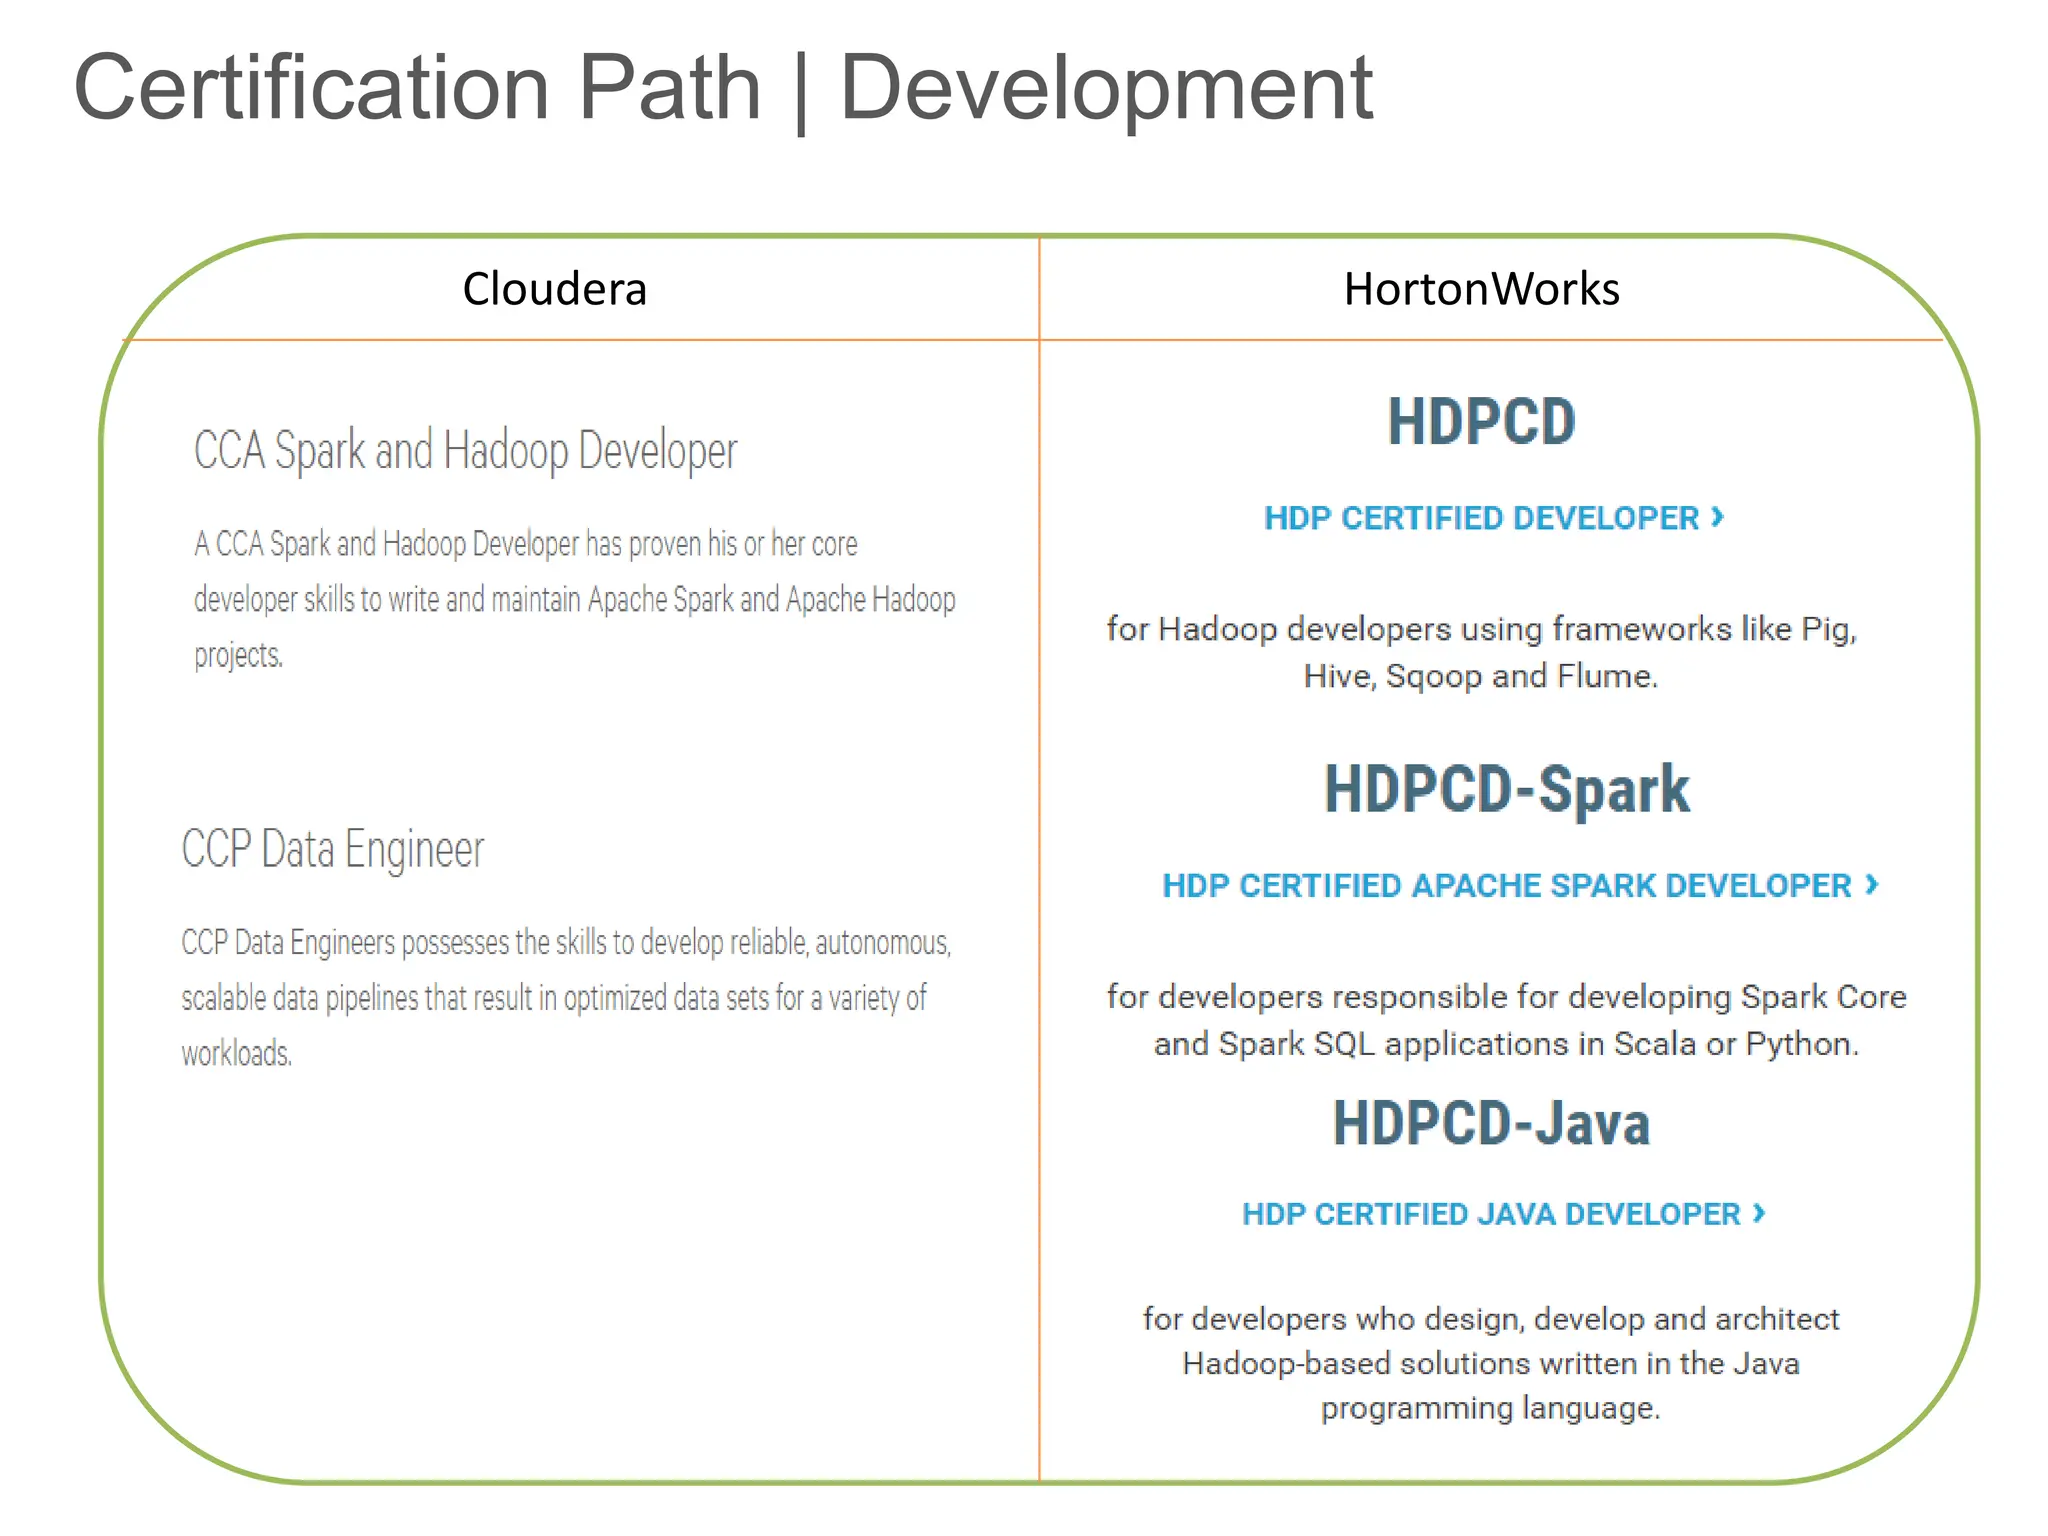Open the HDP Certified Apache Spark Developer link
This screenshot has height=1536, width=2048.
(x=1520, y=886)
